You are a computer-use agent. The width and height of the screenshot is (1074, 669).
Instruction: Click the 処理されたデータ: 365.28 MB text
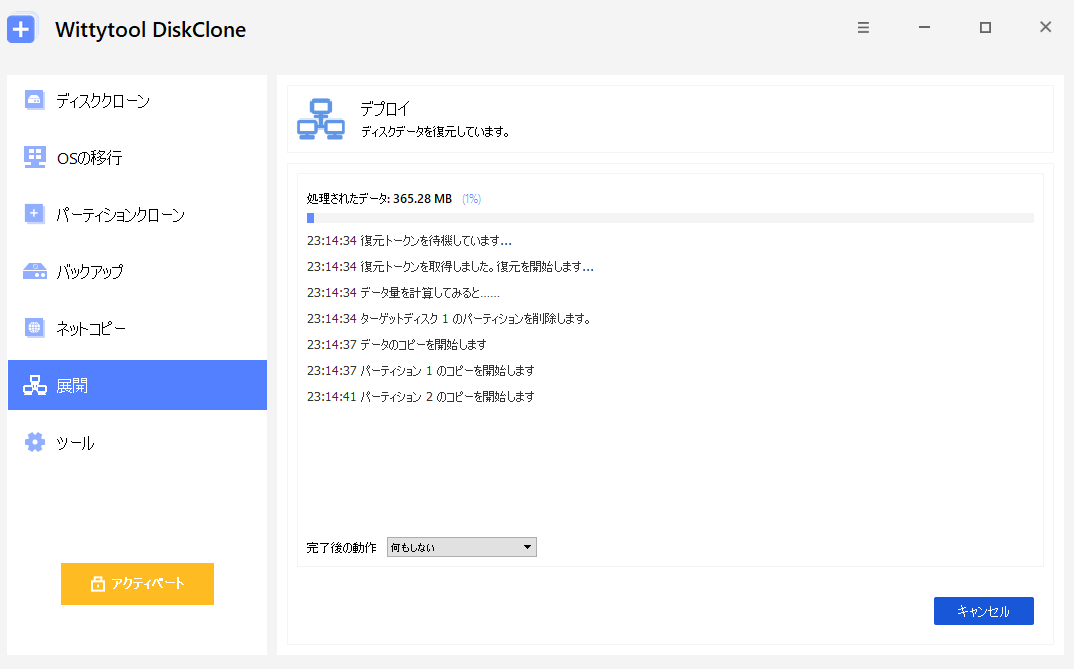tap(379, 199)
